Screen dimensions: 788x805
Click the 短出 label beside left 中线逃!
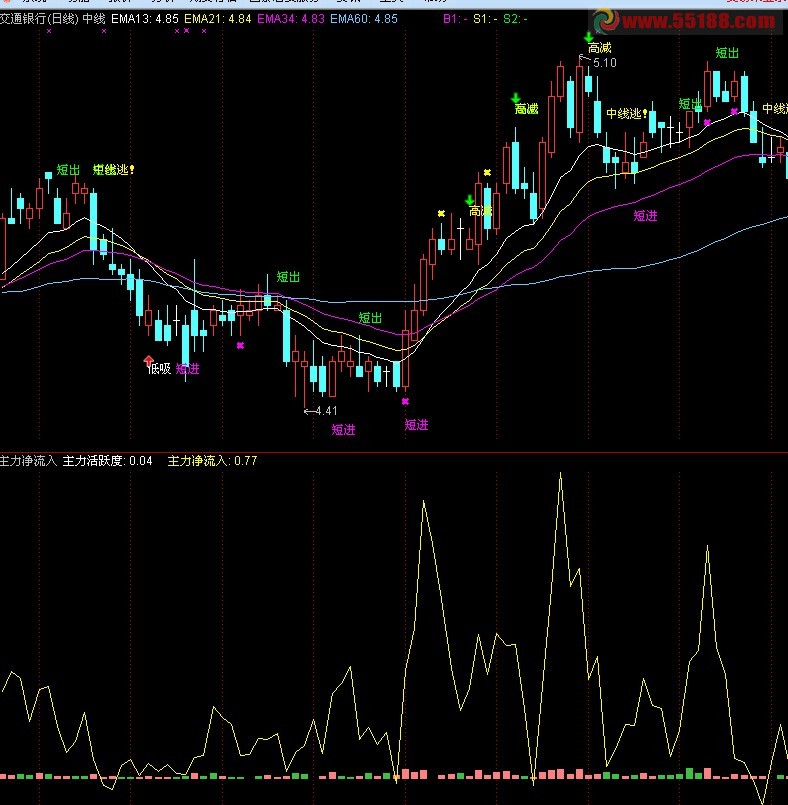click(68, 170)
